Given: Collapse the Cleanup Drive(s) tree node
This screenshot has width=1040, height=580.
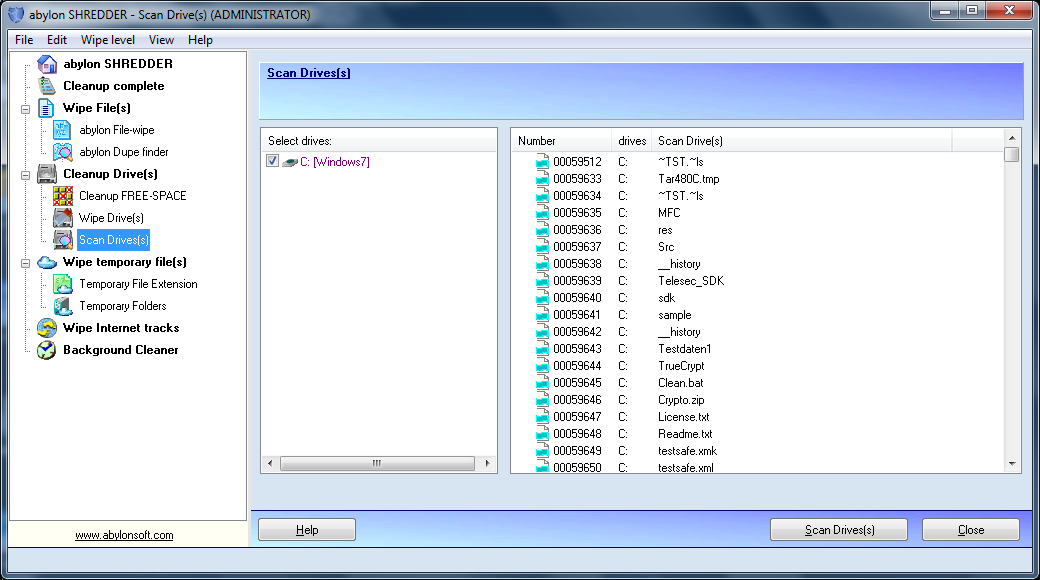Looking at the screenshot, I should click(x=25, y=175).
